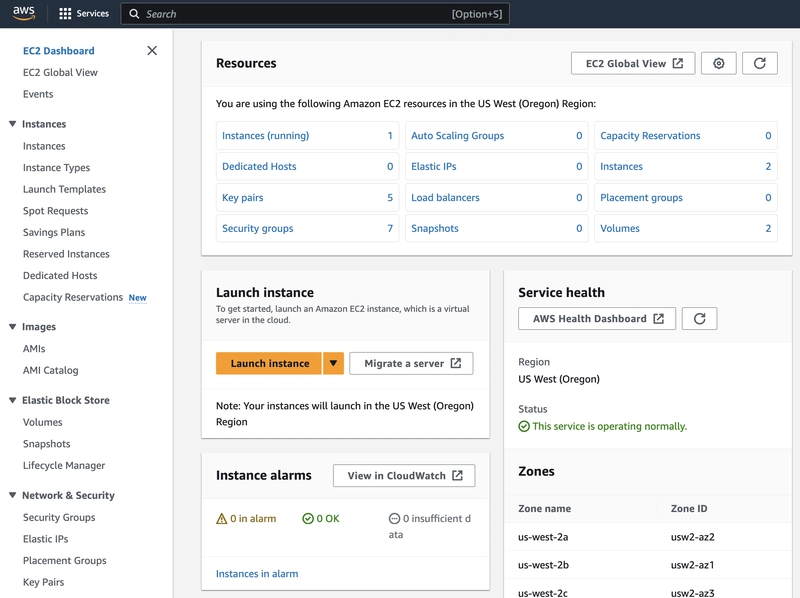Click the New badge beside Capacity Reservations
Viewport: 800px width, 598px height.
click(137, 297)
